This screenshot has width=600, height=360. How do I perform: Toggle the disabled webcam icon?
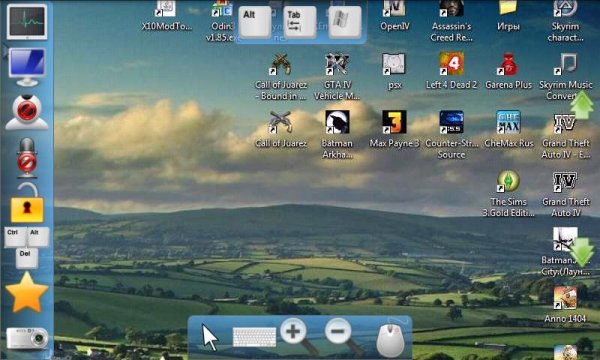tap(27, 112)
